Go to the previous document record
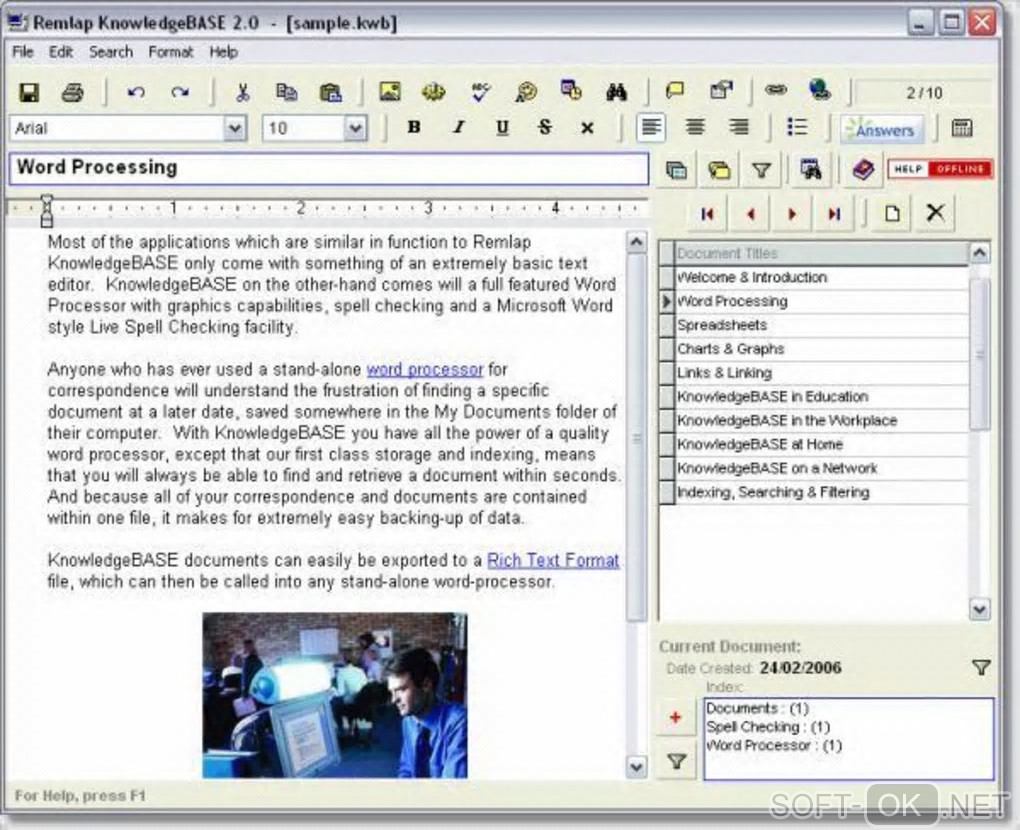 coord(751,214)
